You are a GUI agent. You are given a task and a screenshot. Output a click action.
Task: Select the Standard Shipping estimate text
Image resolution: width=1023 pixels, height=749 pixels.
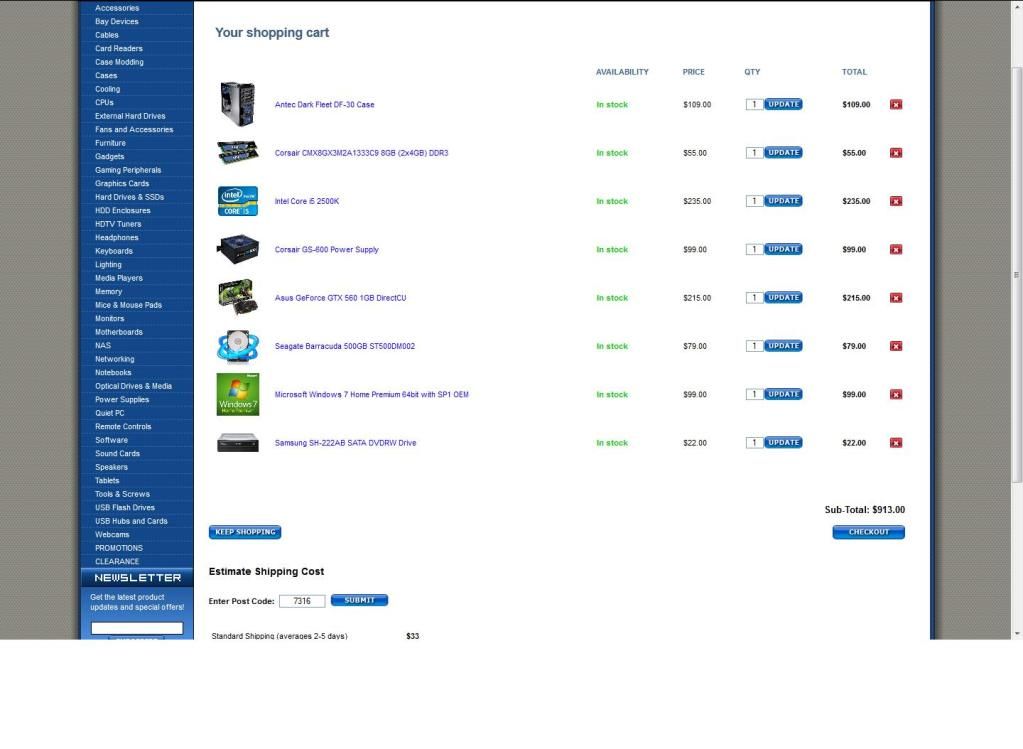point(279,635)
